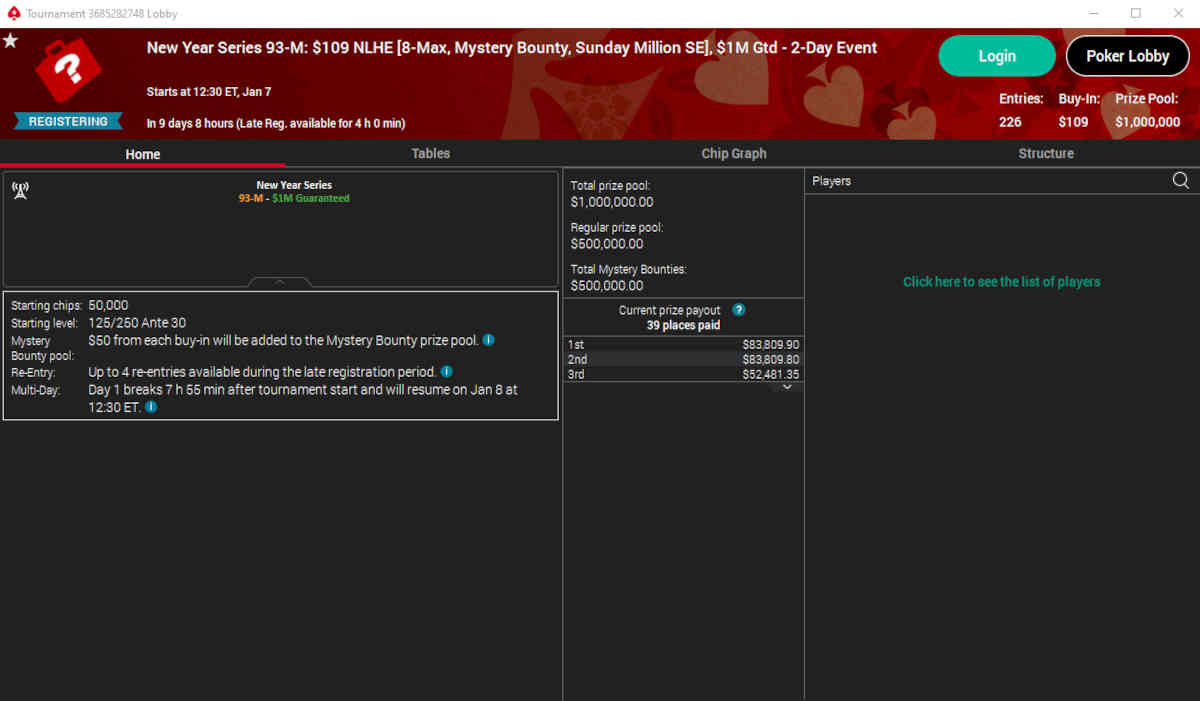This screenshot has height=701, width=1200.
Task: Click here to see players list
Action: pos(1001,282)
